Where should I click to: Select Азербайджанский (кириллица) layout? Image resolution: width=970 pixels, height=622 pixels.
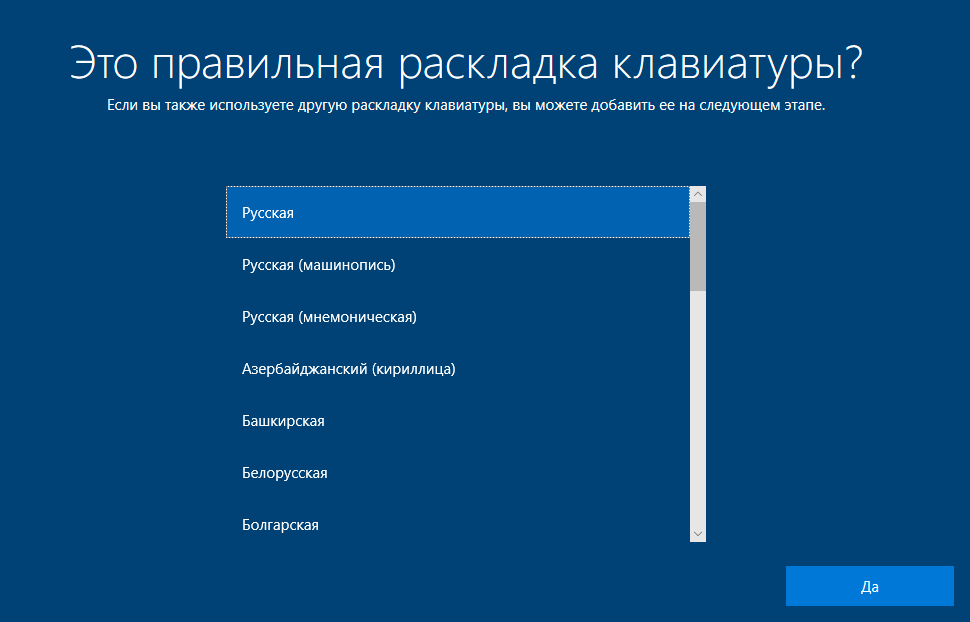coord(458,369)
